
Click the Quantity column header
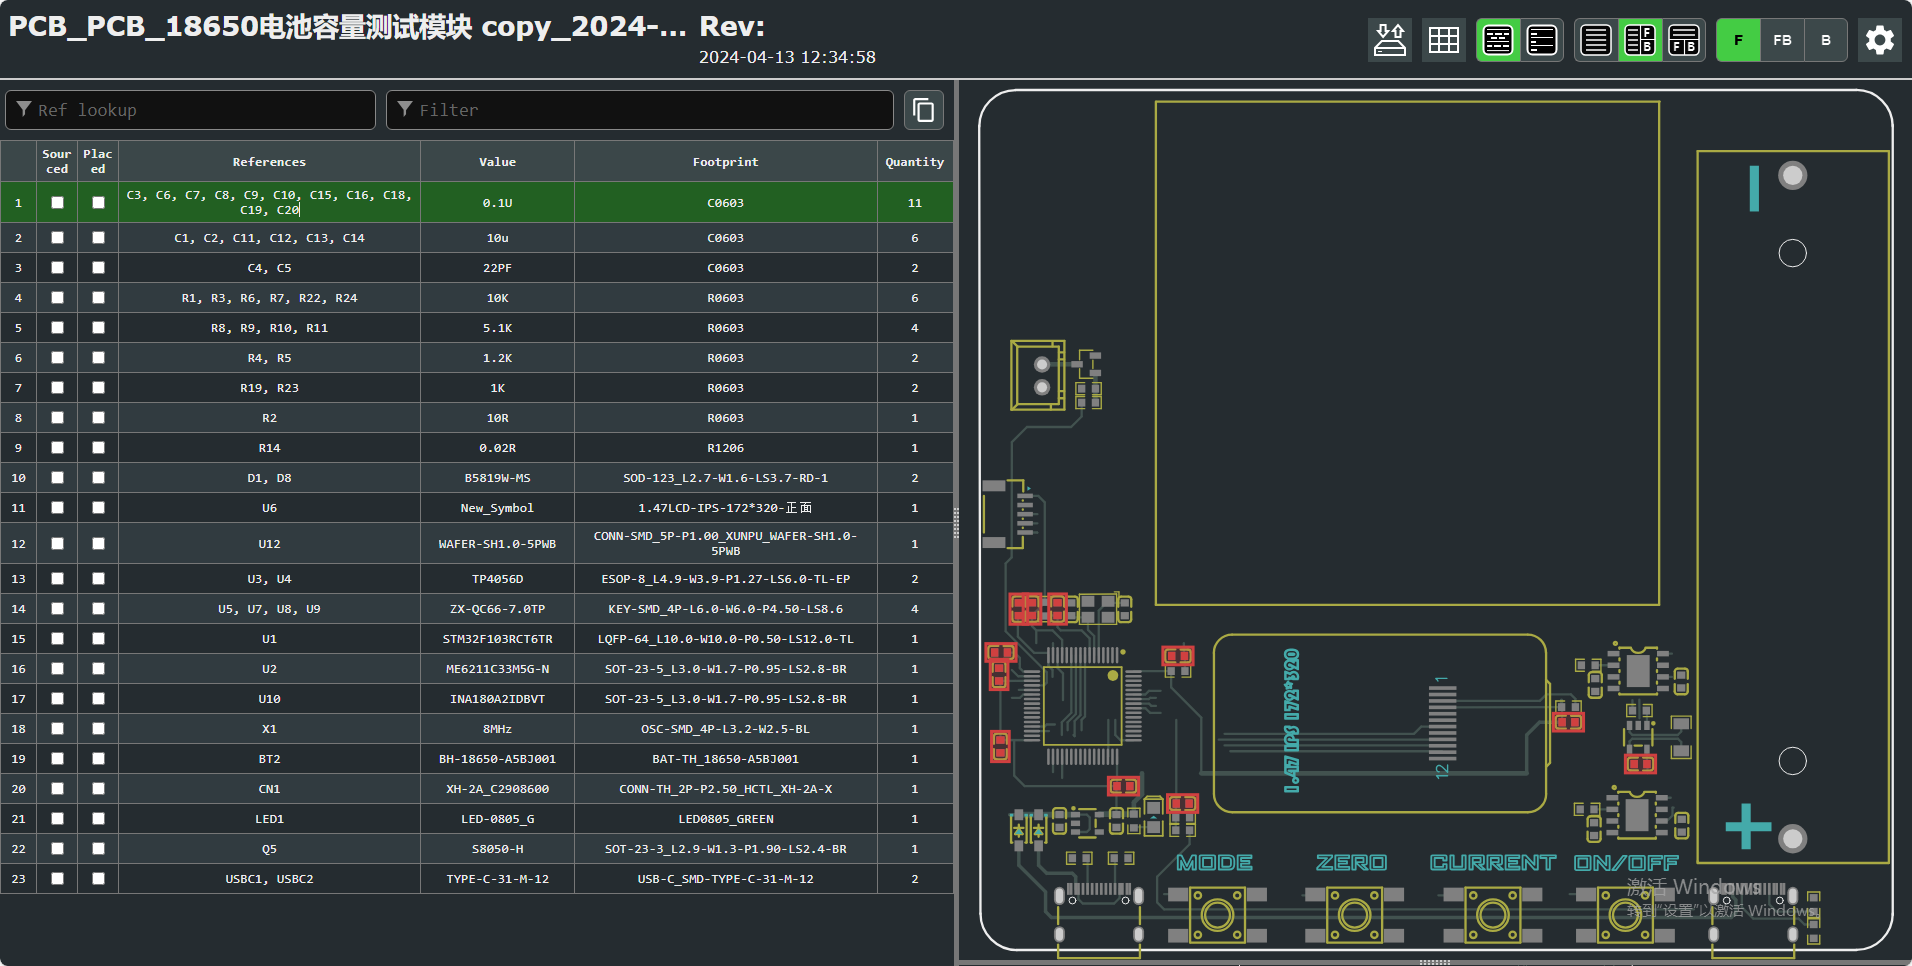coord(914,162)
